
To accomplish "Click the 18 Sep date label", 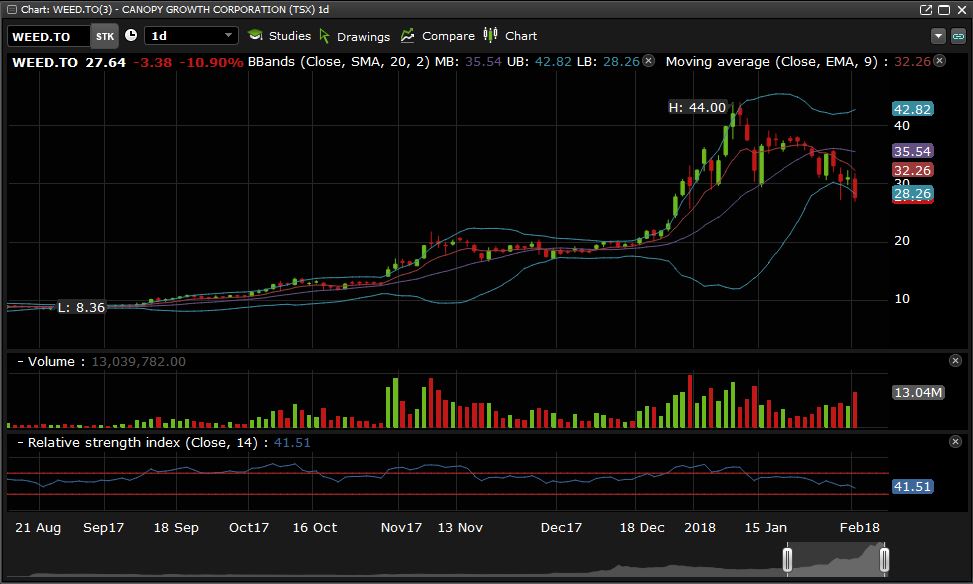I will [176, 528].
